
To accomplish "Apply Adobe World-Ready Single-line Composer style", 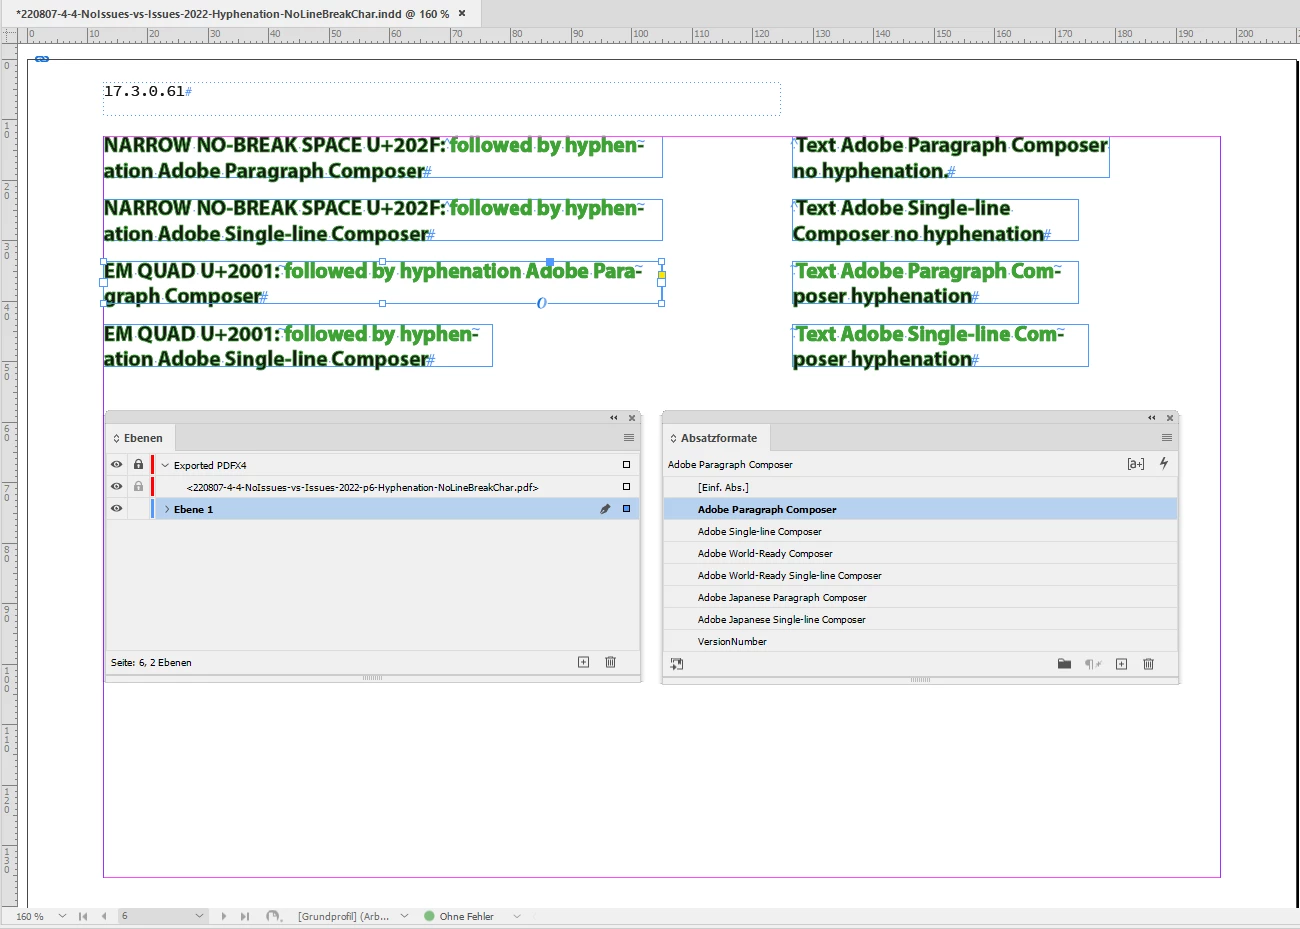I will [920, 575].
